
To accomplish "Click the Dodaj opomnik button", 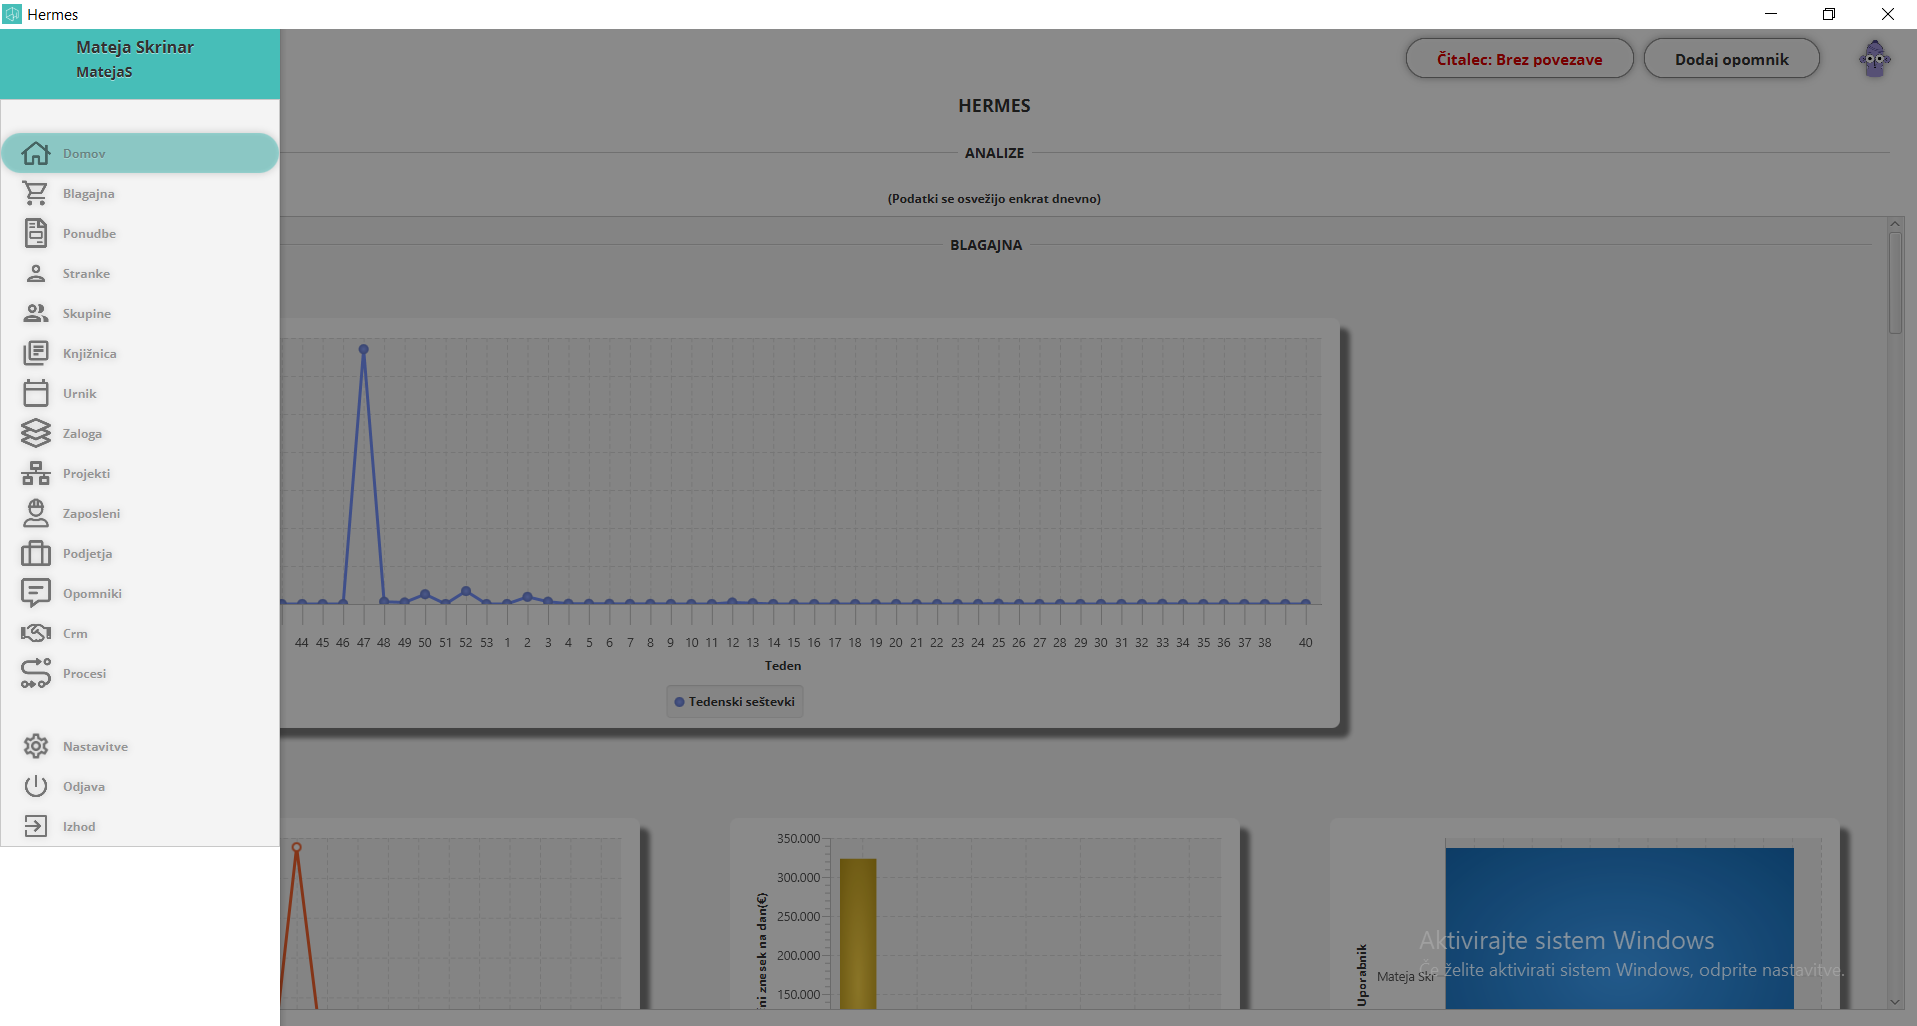I will click(1731, 59).
